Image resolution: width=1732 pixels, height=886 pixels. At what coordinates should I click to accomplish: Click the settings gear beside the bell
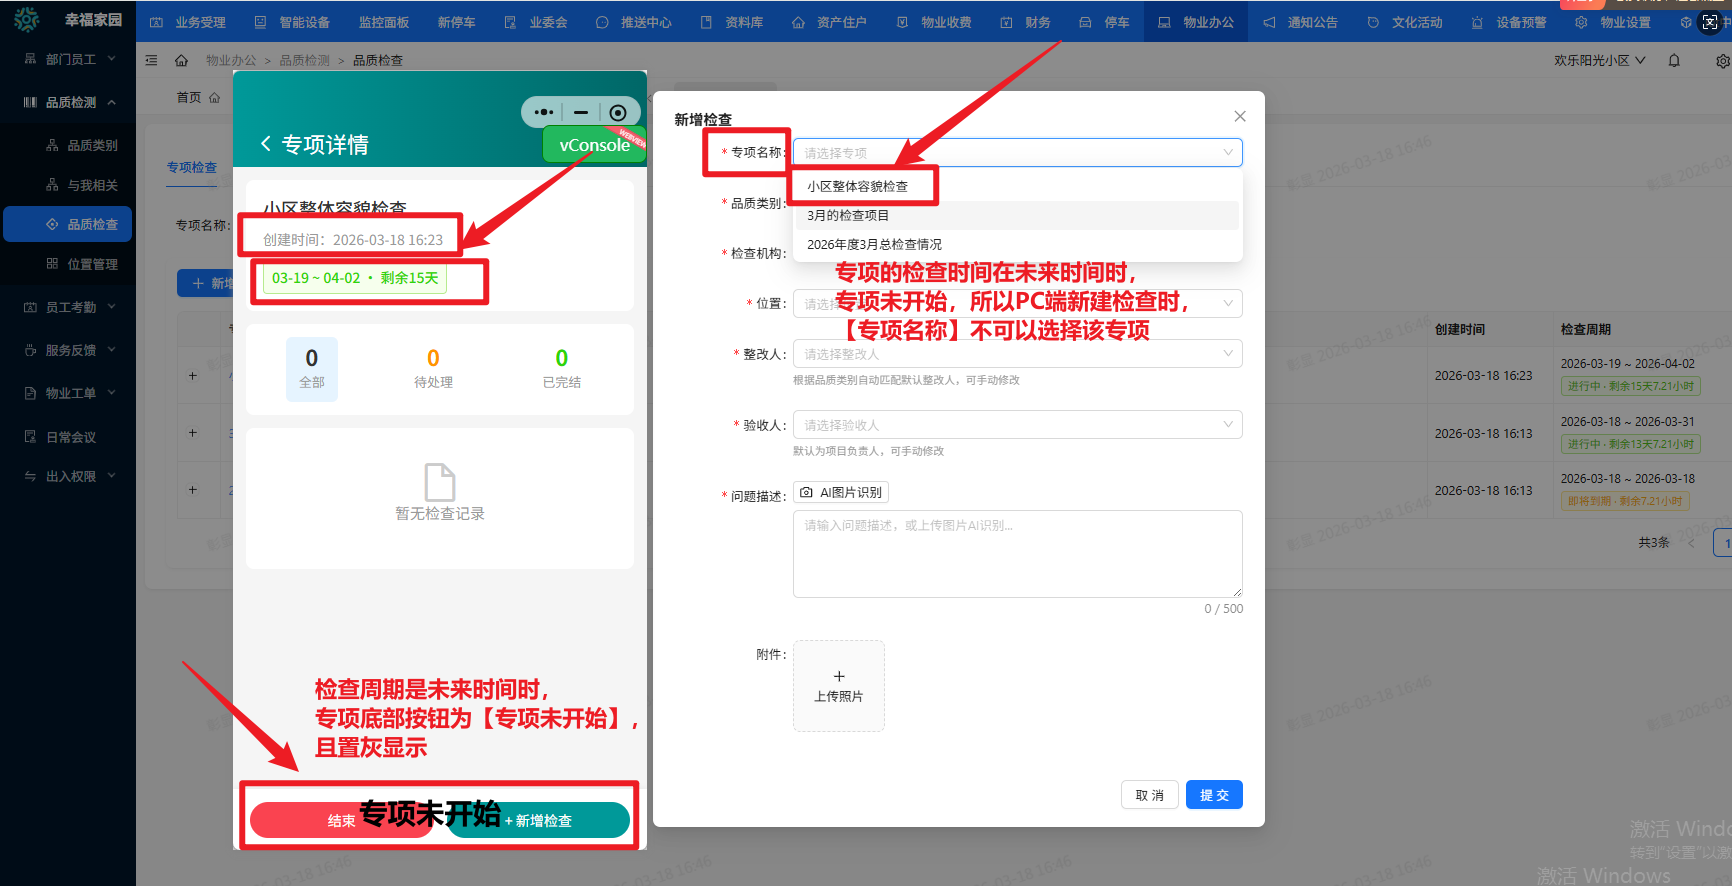pyautogui.click(x=1722, y=61)
